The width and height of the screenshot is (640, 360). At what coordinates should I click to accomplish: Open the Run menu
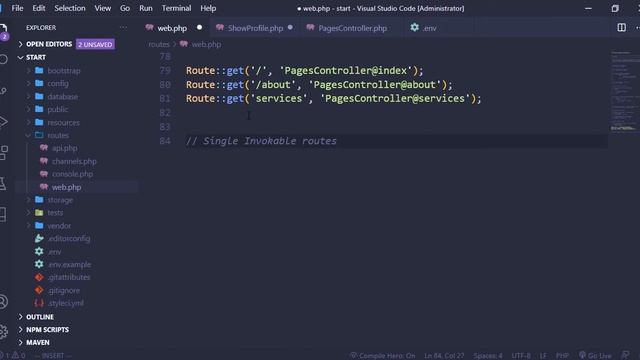point(146,8)
